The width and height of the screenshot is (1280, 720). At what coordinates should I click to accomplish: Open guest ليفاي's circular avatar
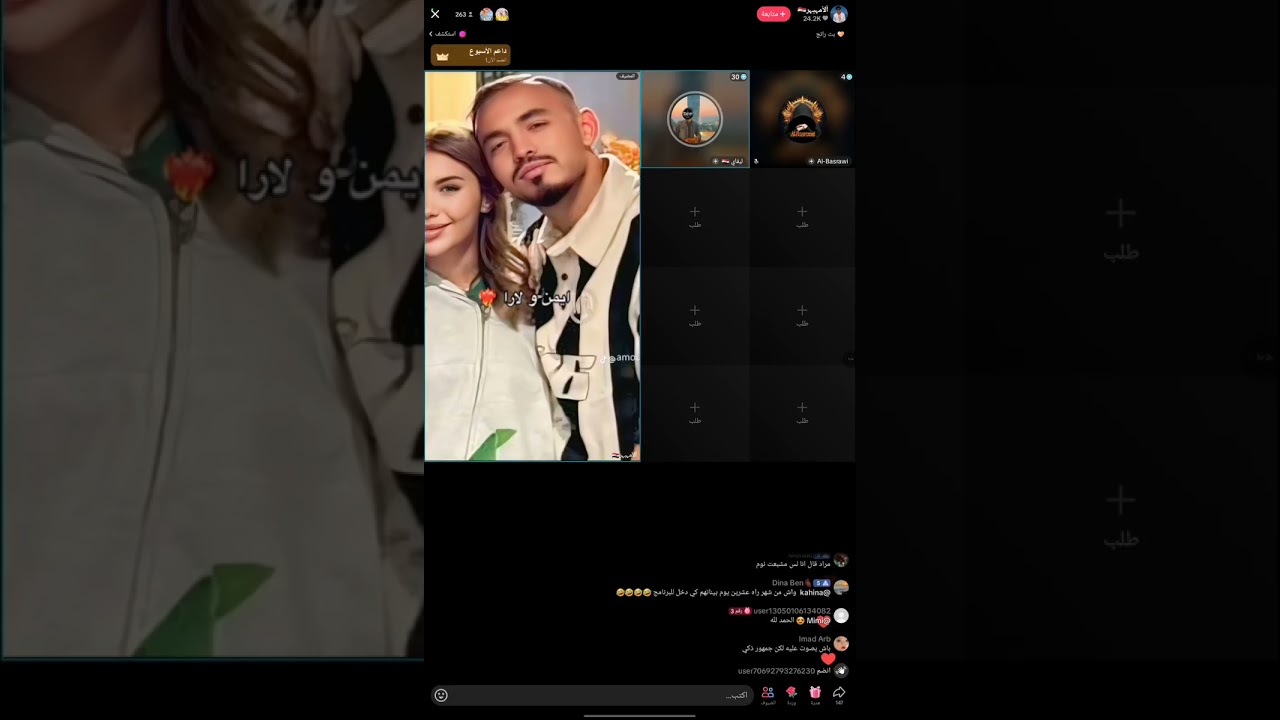pos(694,119)
